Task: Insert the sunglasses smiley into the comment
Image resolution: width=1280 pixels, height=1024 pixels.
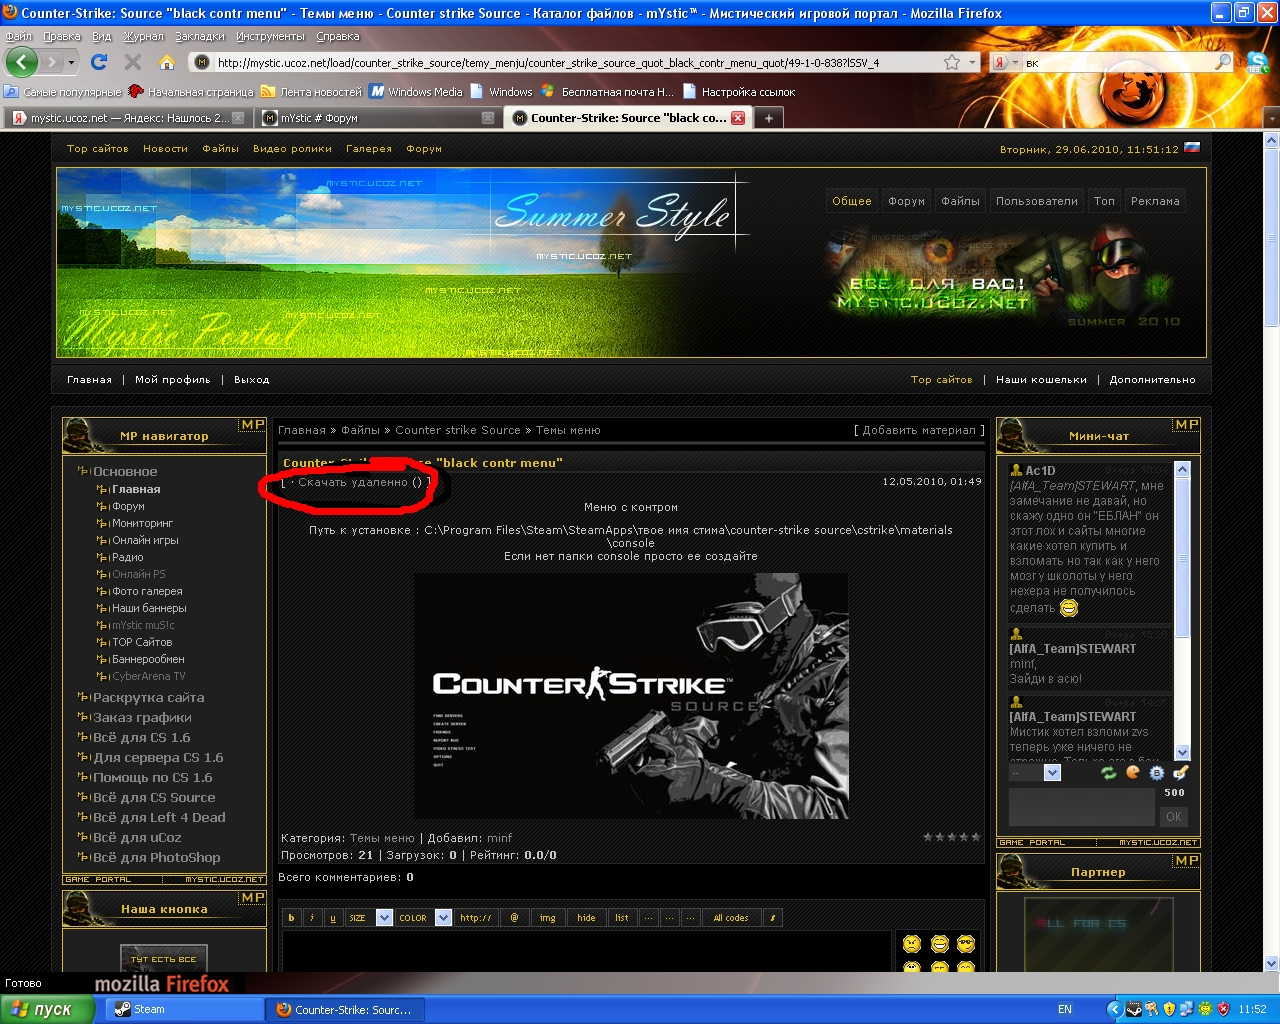Action: 966,943
